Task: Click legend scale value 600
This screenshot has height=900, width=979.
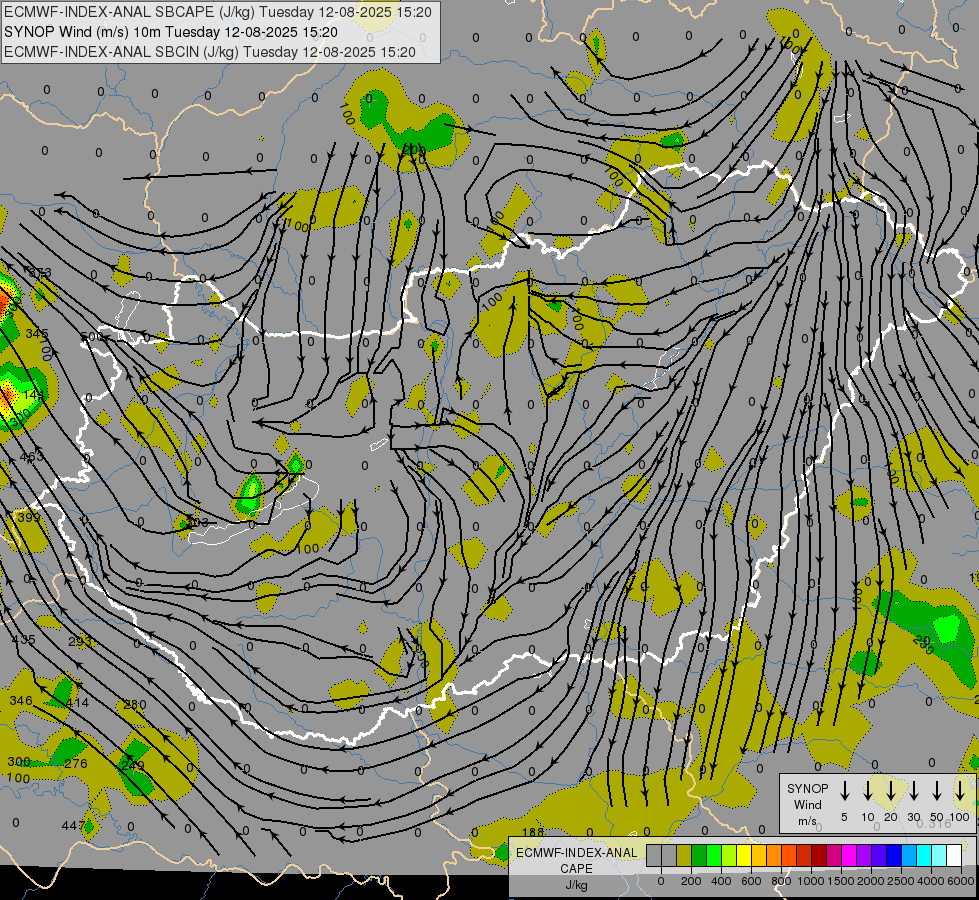Action: point(751,881)
